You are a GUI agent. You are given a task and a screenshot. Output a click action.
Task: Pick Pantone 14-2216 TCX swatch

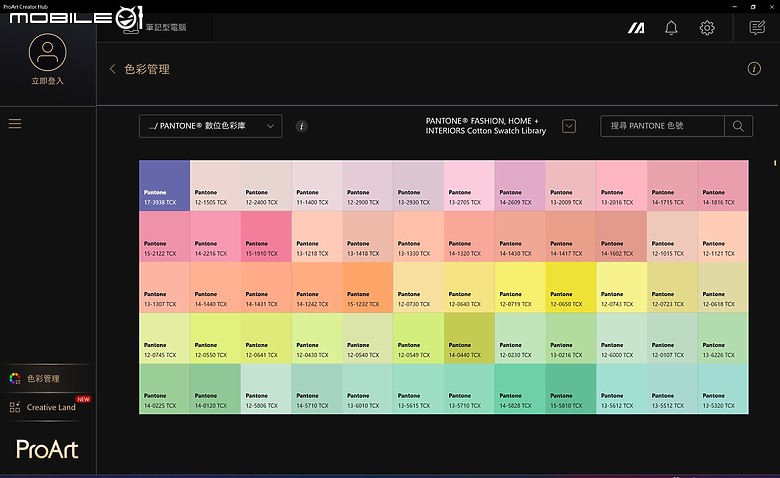(x=215, y=236)
